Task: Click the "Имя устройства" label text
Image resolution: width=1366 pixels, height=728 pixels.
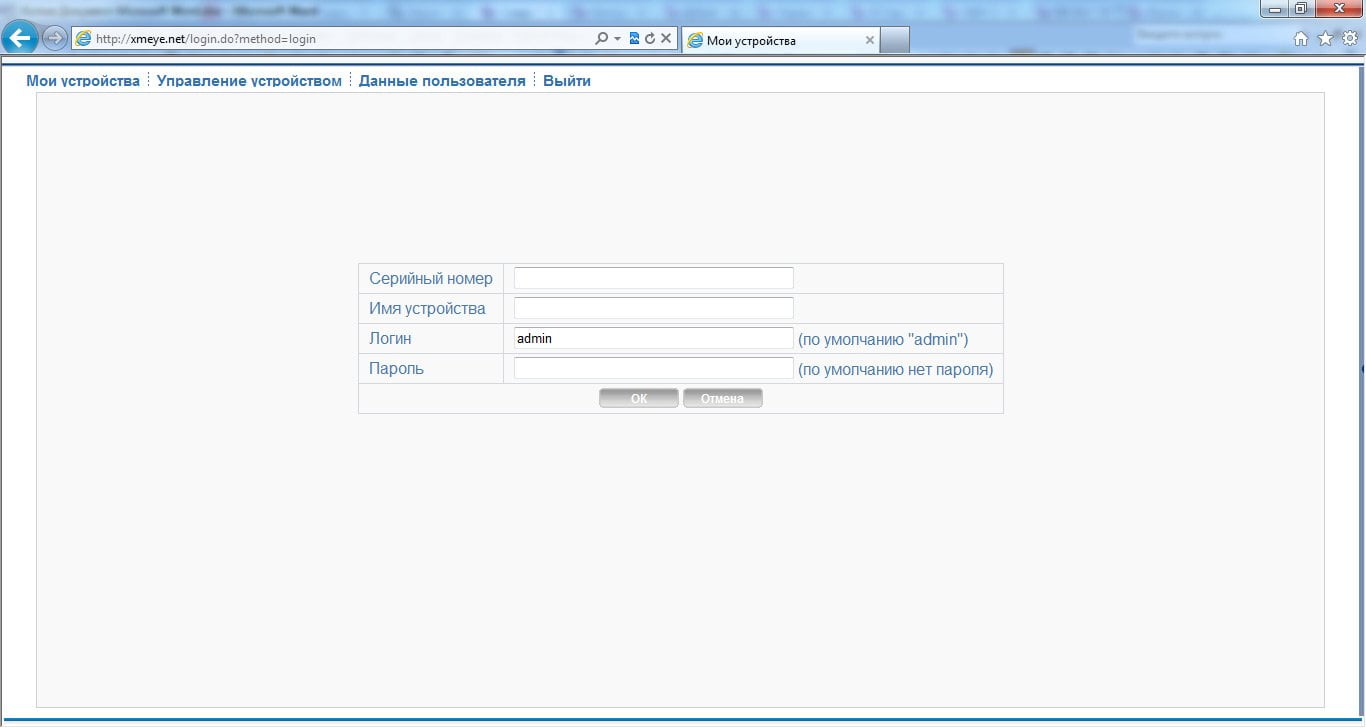Action: [427, 308]
